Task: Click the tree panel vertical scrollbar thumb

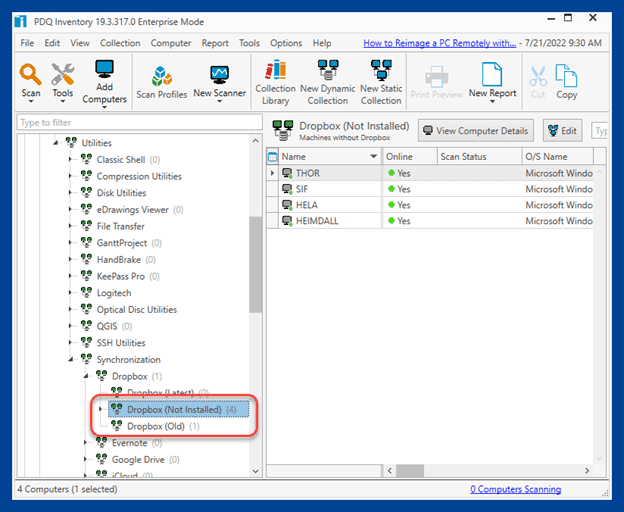Action: click(x=255, y=265)
